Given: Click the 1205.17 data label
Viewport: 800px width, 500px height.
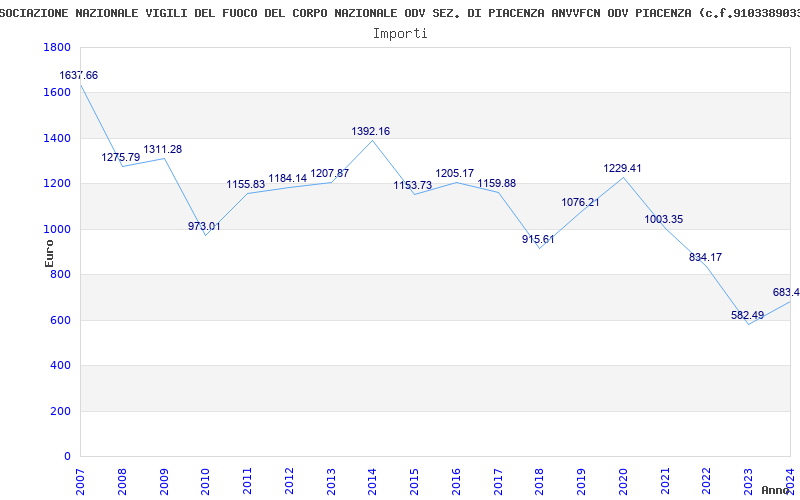Looking at the screenshot, I should pyautogui.click(x=455, y=173).
